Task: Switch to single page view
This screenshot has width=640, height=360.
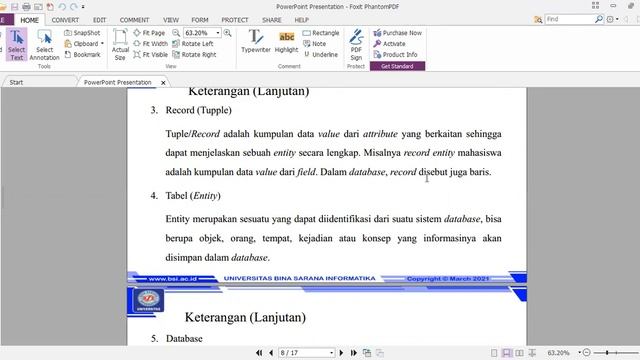Action: click(494, 353)
